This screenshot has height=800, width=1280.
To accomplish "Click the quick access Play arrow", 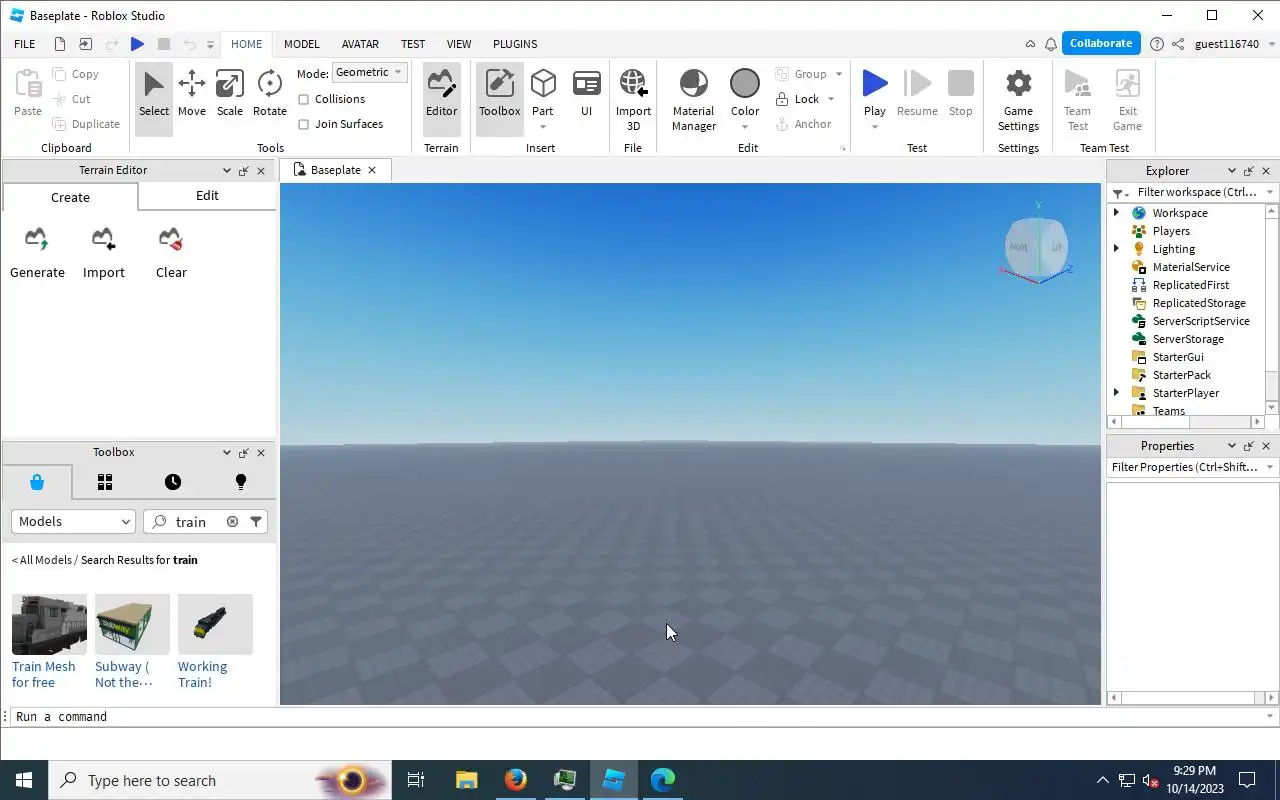I will tap(138, 44).
